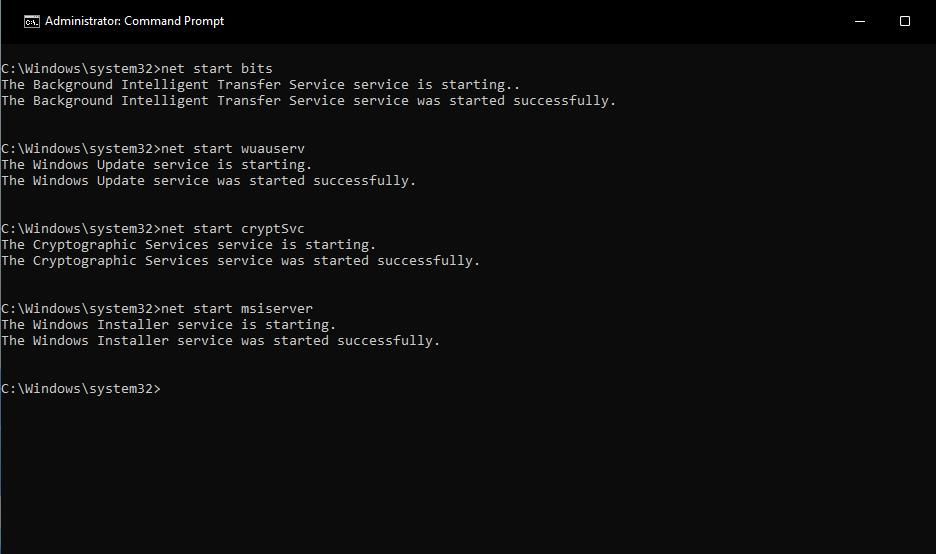This screenshot has width=936, height=554.
Task: Click the prompt path before "net start bits"
Action: tap(80, 69)
